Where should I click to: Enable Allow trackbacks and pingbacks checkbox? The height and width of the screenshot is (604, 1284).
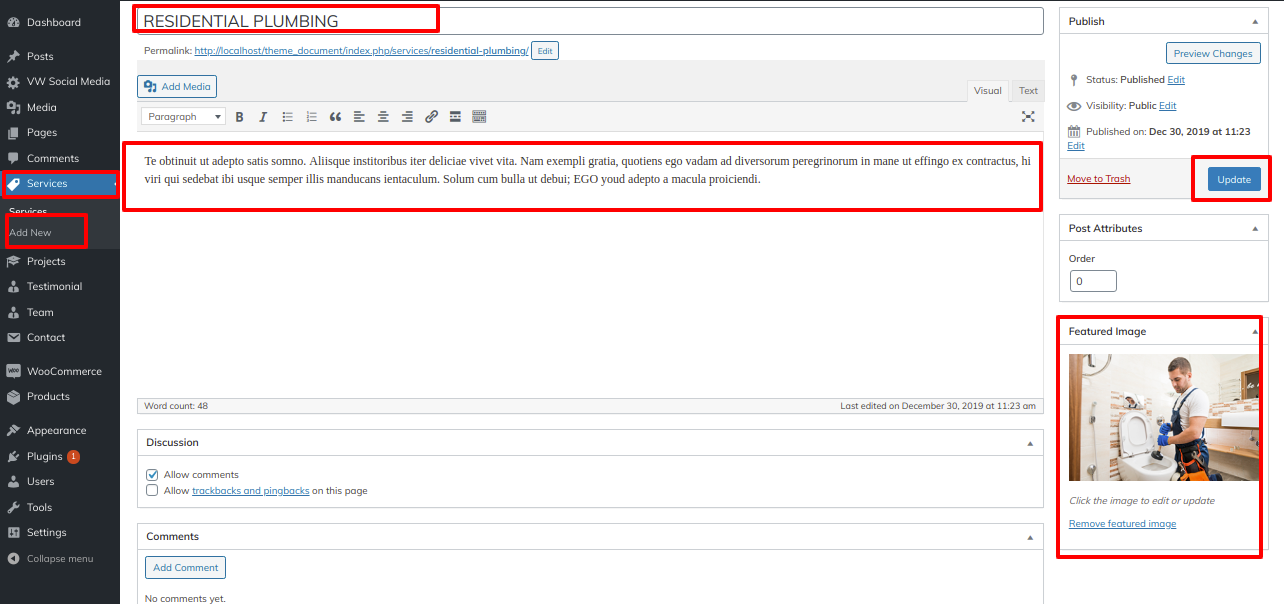tap(152, 491)
